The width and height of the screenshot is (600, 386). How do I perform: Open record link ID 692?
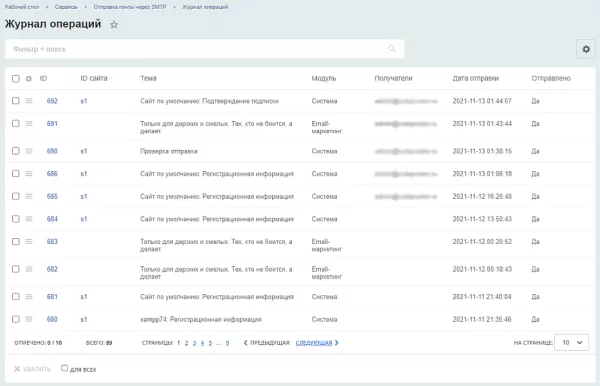click(52, 101)
